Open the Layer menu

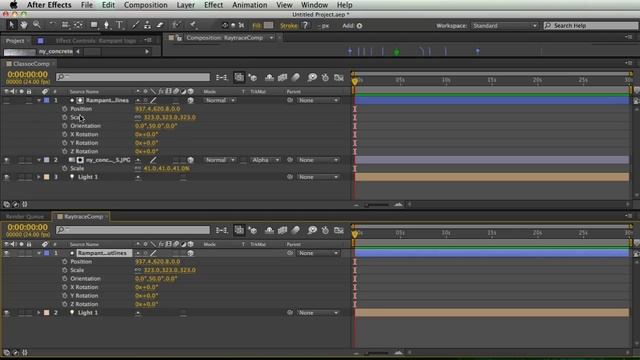pos(185,5)
